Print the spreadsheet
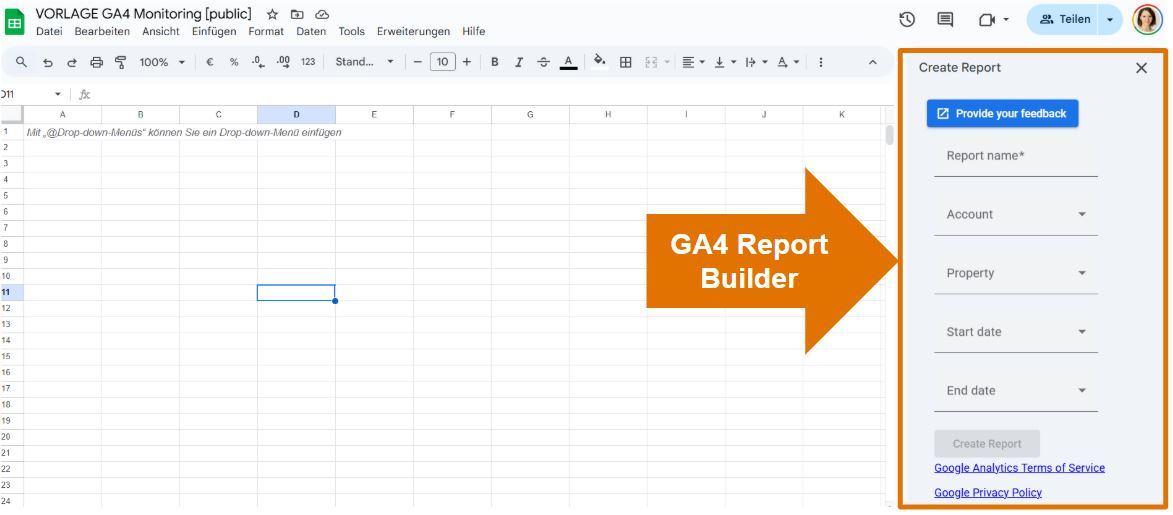Image resolution: width=1173 pixels, height=515 pixels. 96,62
